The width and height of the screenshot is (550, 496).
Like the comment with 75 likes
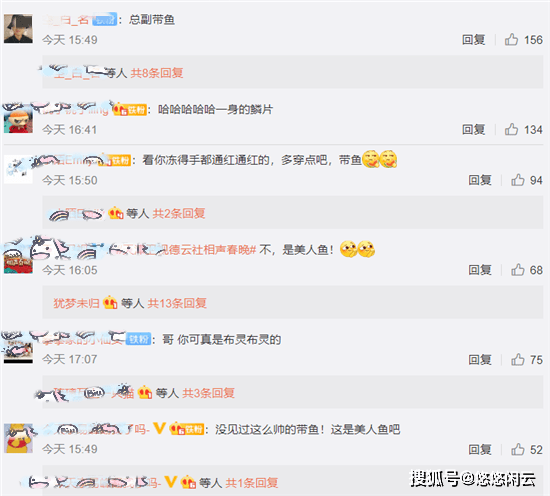518,360
